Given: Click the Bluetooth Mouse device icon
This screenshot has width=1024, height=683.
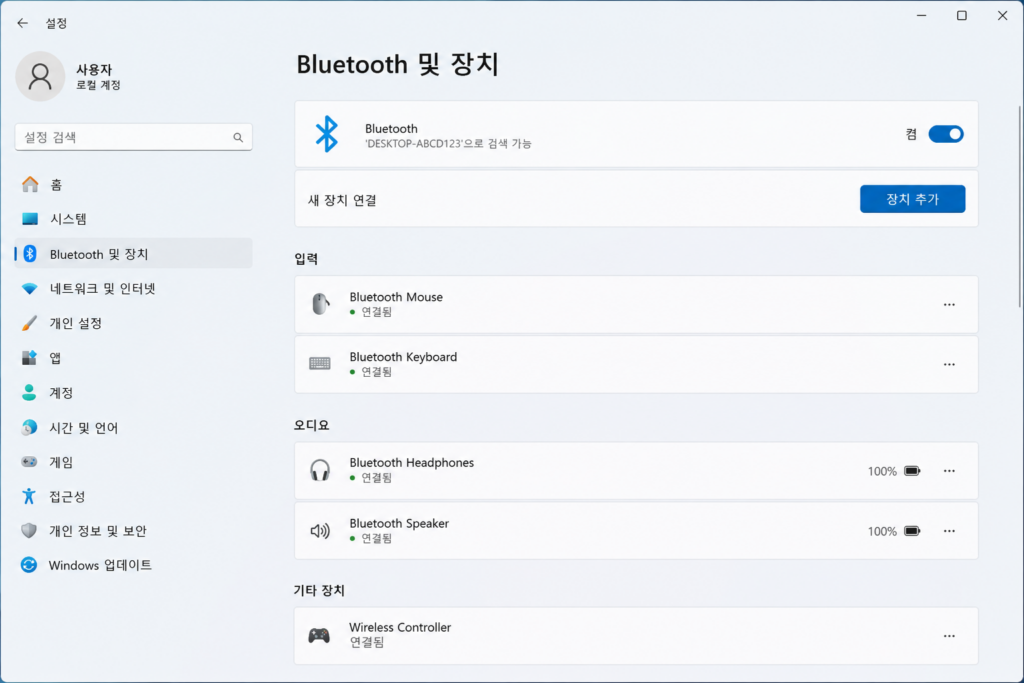Looking at the screenshot, I should click(320, 304).
